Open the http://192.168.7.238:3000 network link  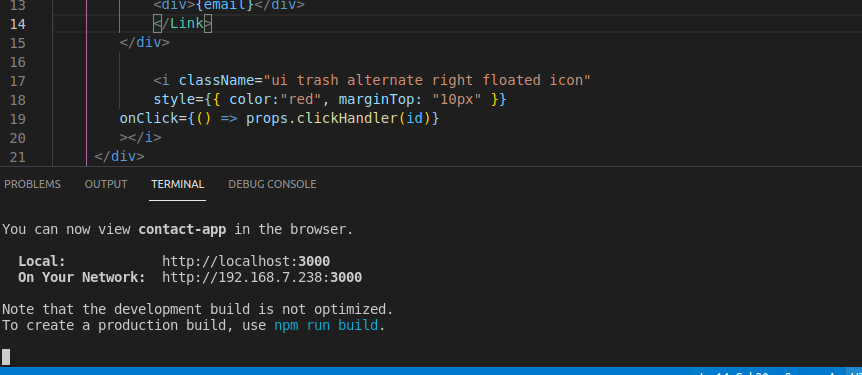click(x=262, y=277)
